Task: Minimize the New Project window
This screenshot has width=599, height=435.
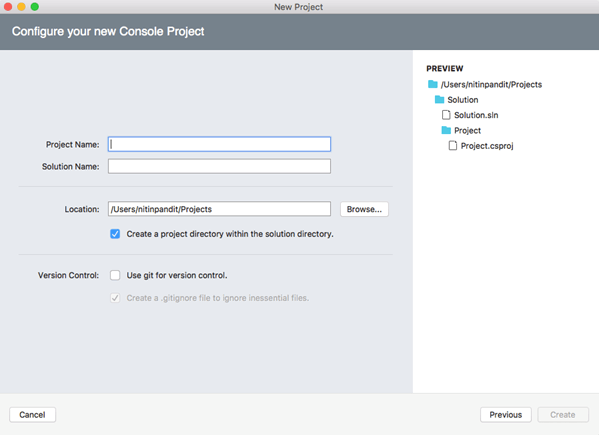Action: (21, 6)
